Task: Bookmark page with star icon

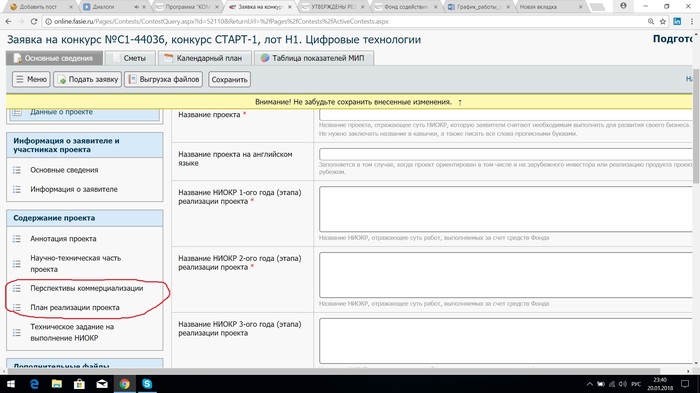Action: point(663,21)
